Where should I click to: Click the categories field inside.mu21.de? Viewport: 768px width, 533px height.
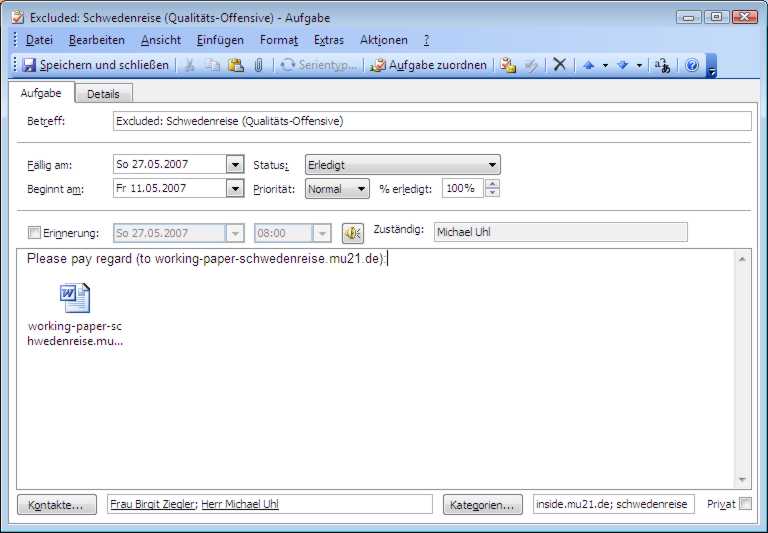tap(613, 504)
